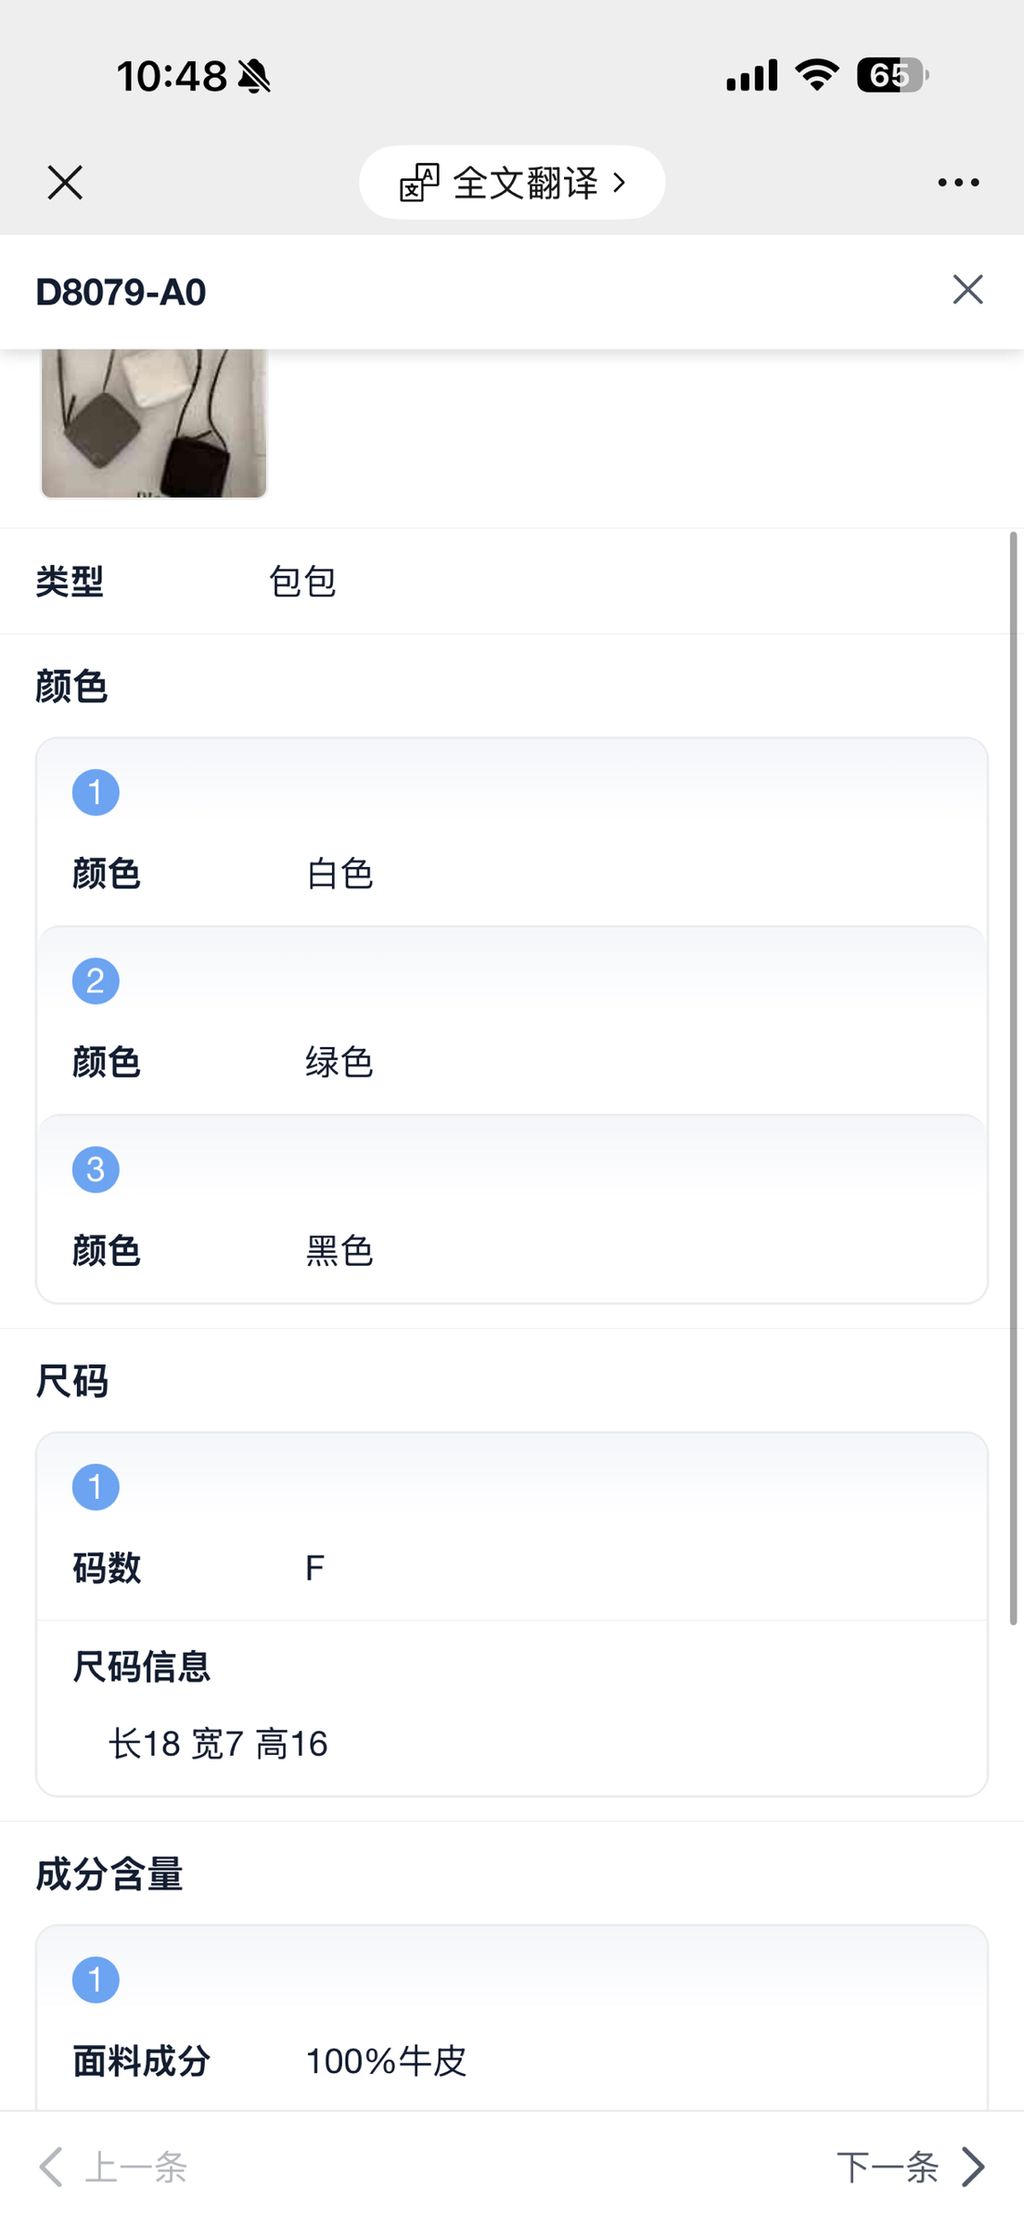Screen dimensions: 1024x2226
Task: Close the D8079-A0 detail panel
Action: [x=967, y=290]
